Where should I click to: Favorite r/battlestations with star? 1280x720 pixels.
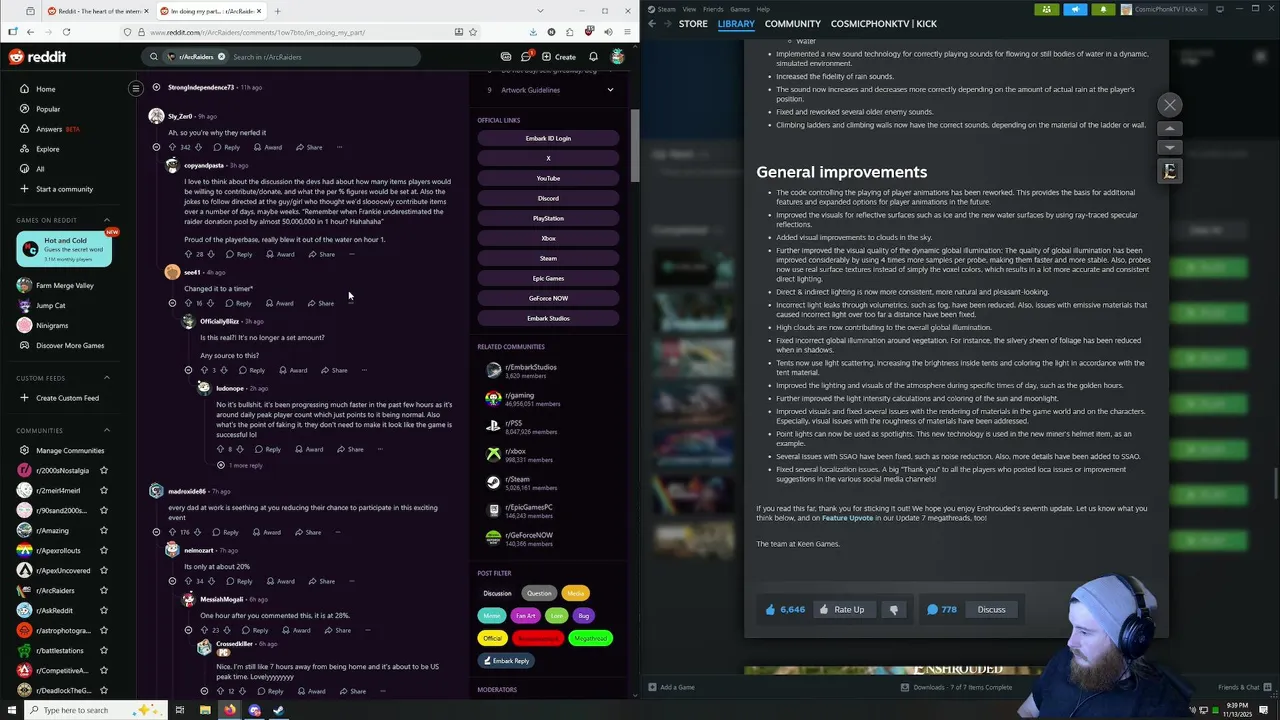click(103, 650)
